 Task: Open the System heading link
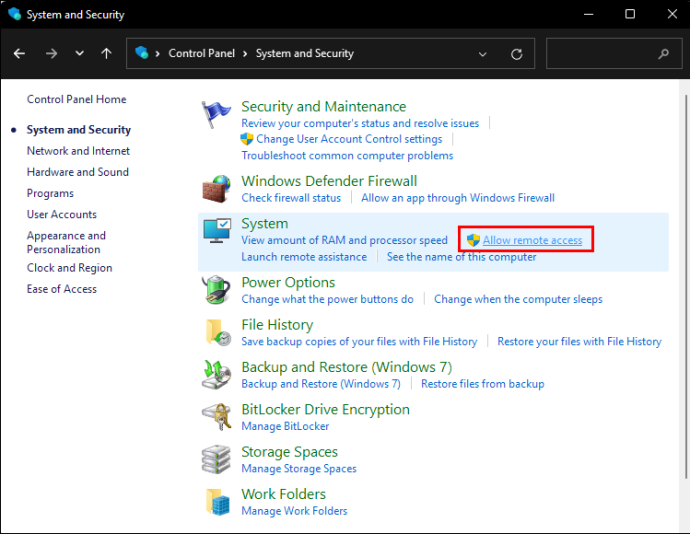[264, 224]
